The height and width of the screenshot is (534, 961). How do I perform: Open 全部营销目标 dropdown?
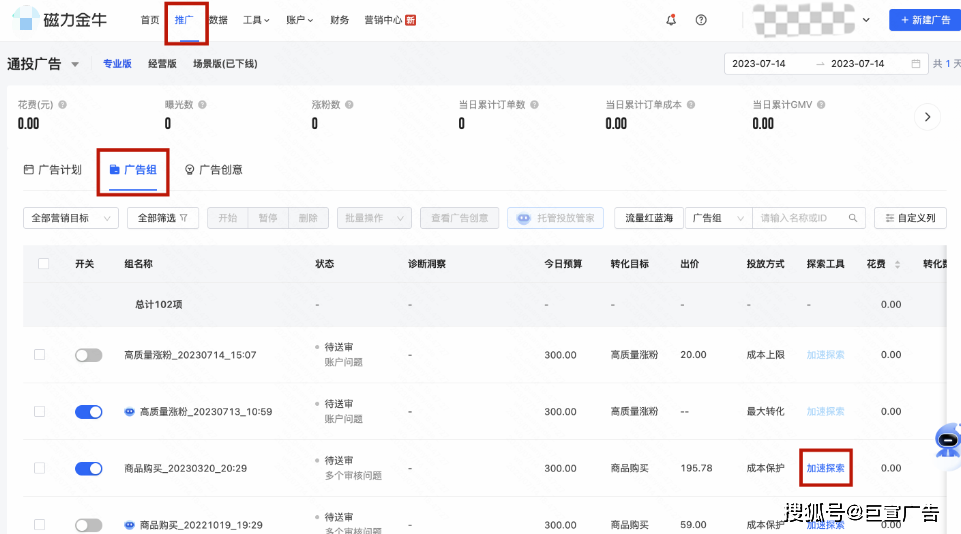pos(70,218)
